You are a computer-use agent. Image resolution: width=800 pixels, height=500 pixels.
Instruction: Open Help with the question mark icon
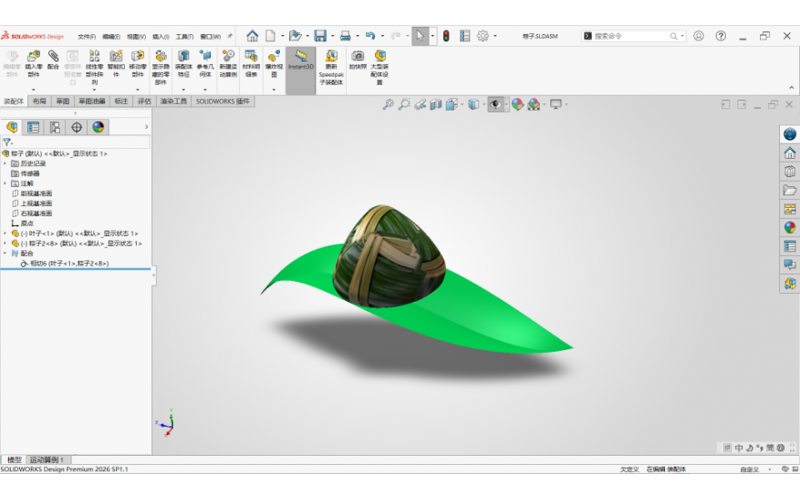click(x=720, y=36)
